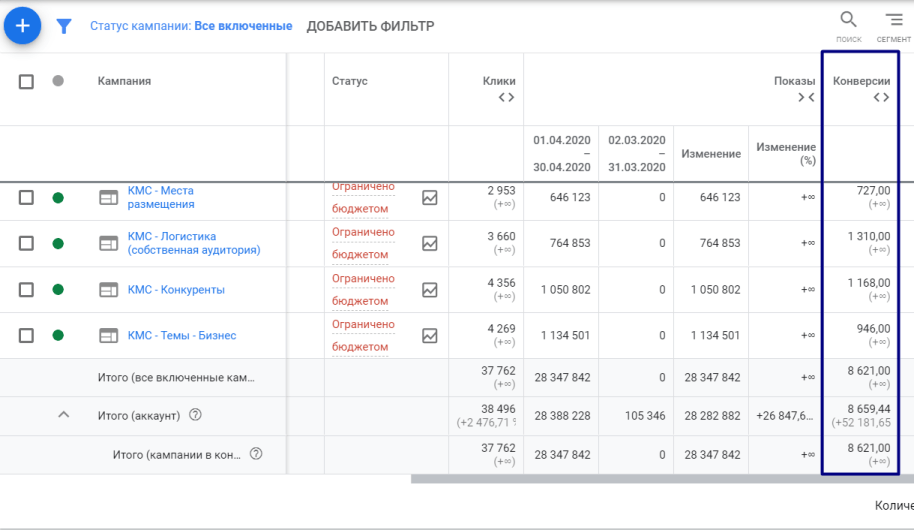The width and height of the screenshot is (914, 530).
Task: Click the green status dot for КМС - Темы - Бизнес
Action: point(58,336)
